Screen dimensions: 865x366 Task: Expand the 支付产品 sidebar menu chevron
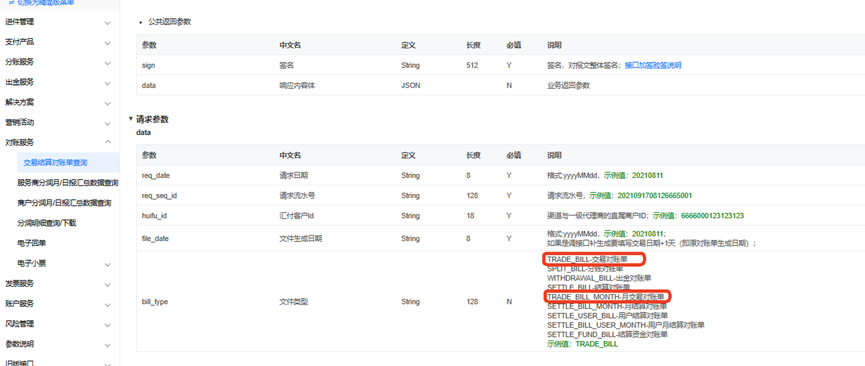click(108, 43)
